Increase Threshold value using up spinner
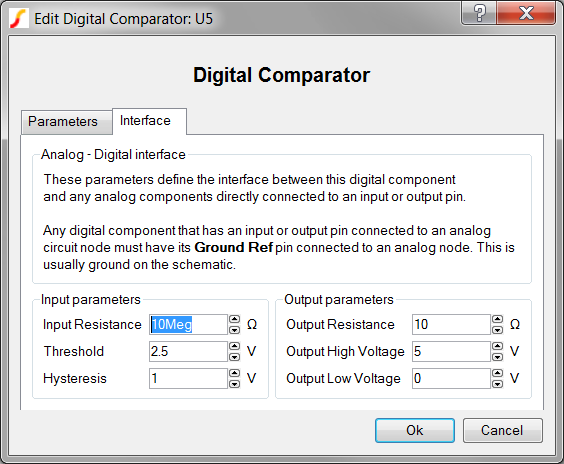Viewport: 564px width, 464px height. [x=235, y=346]
